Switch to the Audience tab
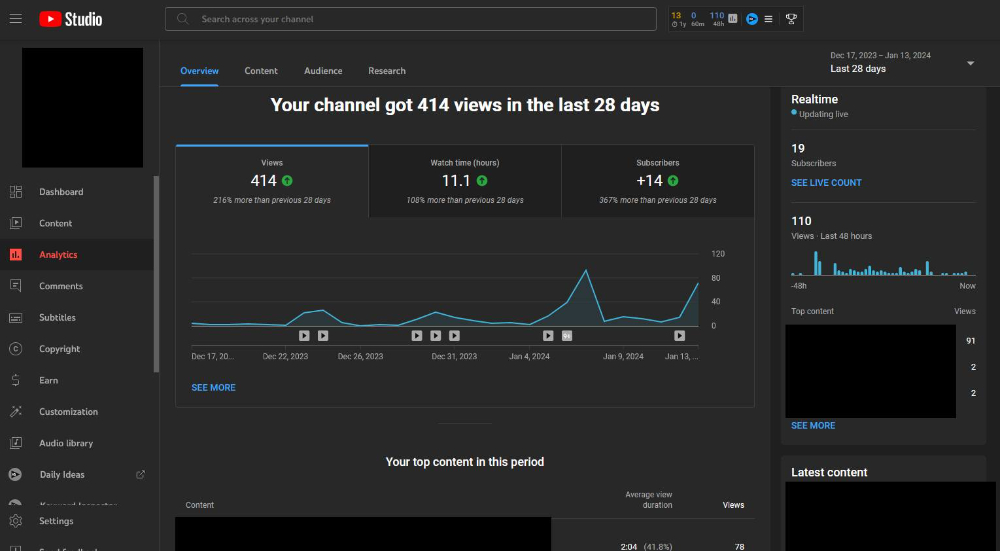1000x551 pixels. (x=323, y=71)
